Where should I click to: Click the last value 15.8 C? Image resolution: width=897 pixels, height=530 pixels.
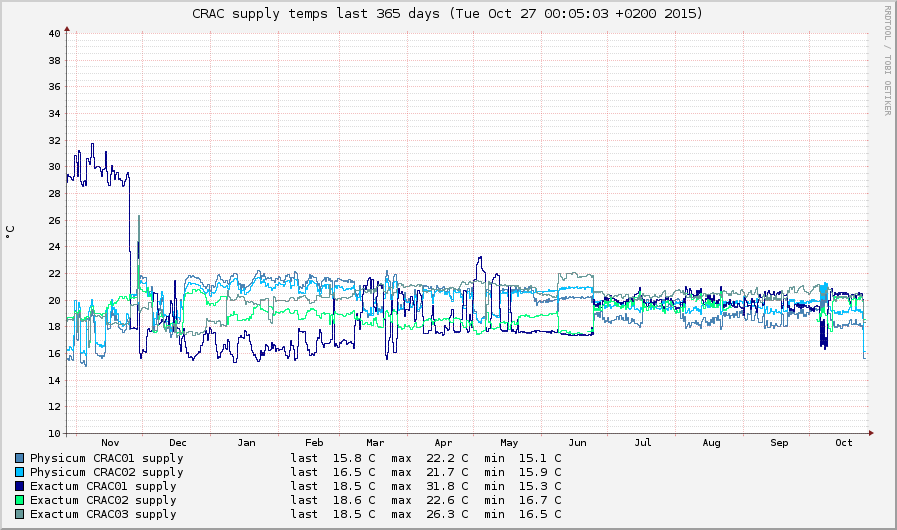click(354, 458)
